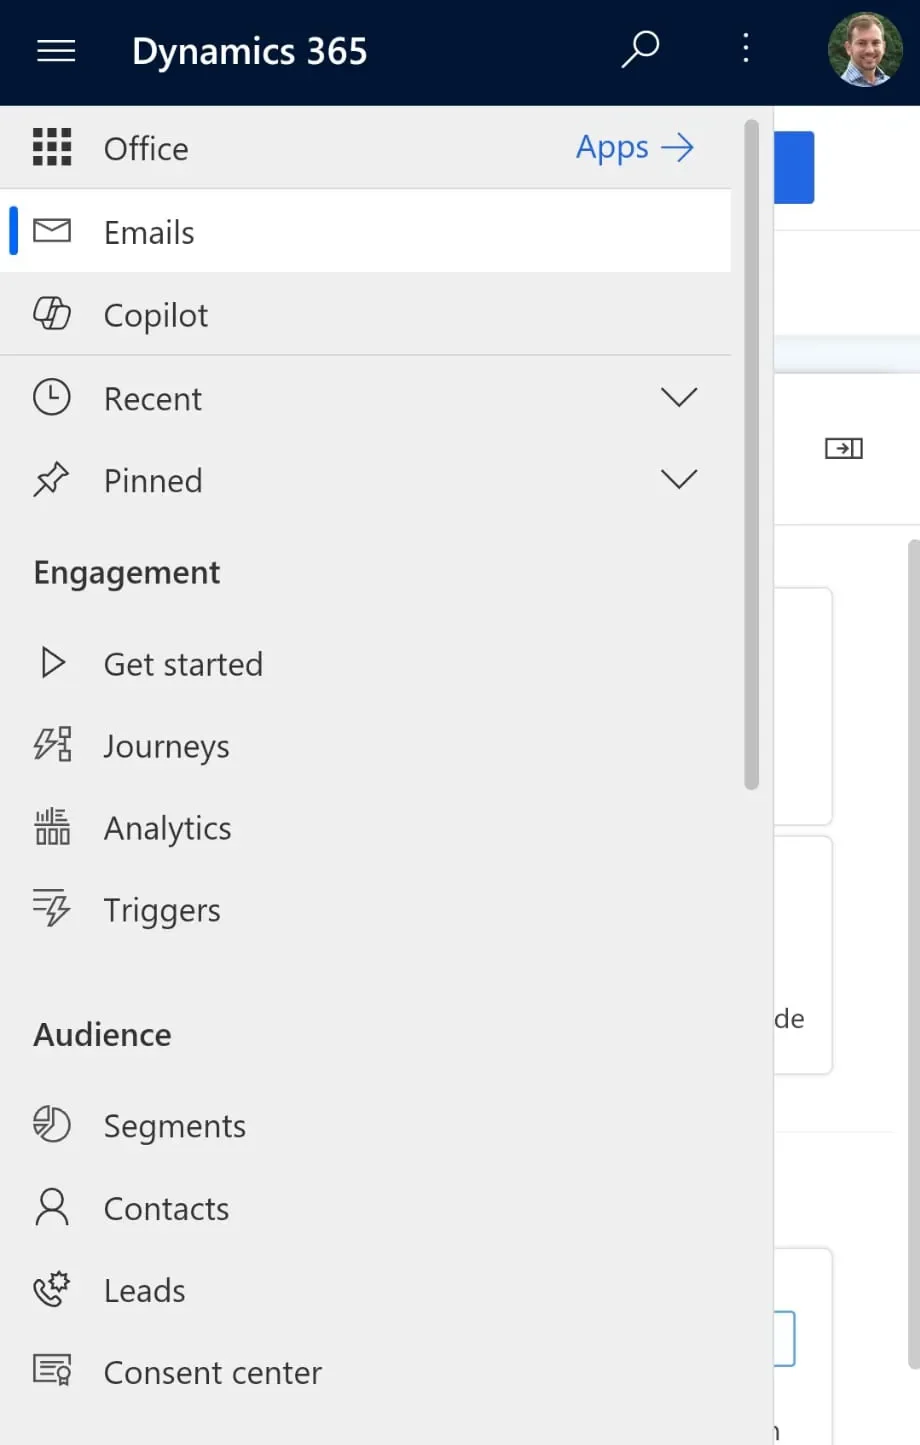Follow the Apps arrow link
The image size is (920, 1445).
click(x=634, y=147)
